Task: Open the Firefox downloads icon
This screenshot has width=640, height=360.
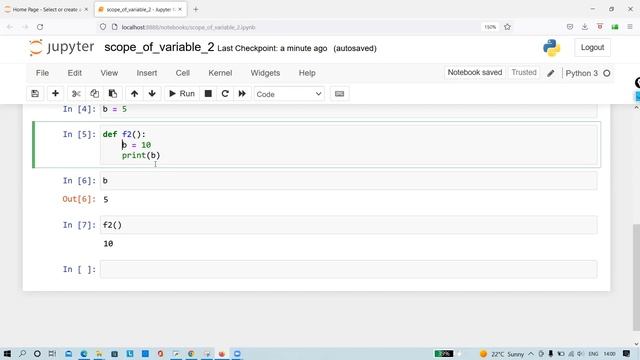Action: tap(584, 27)
